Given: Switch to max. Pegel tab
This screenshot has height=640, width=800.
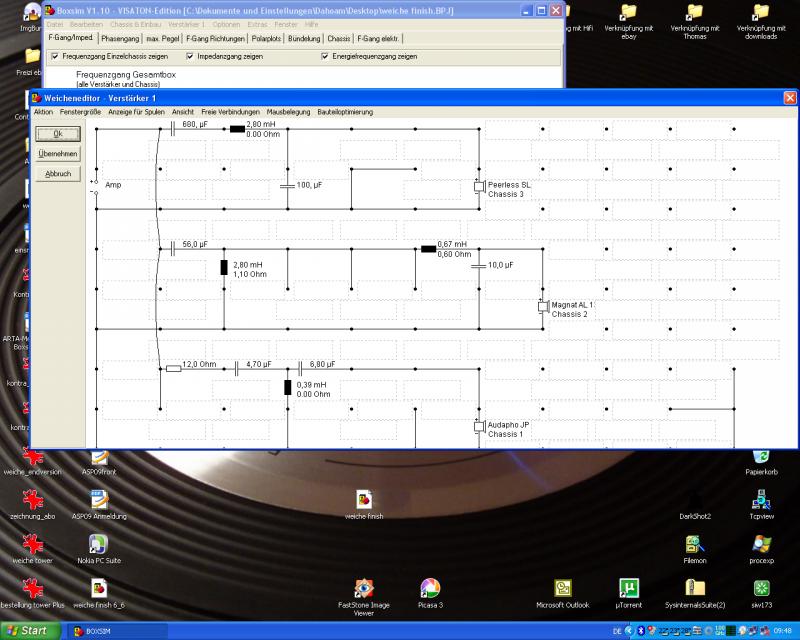Looking at the screenshot, I should (163, 39).
